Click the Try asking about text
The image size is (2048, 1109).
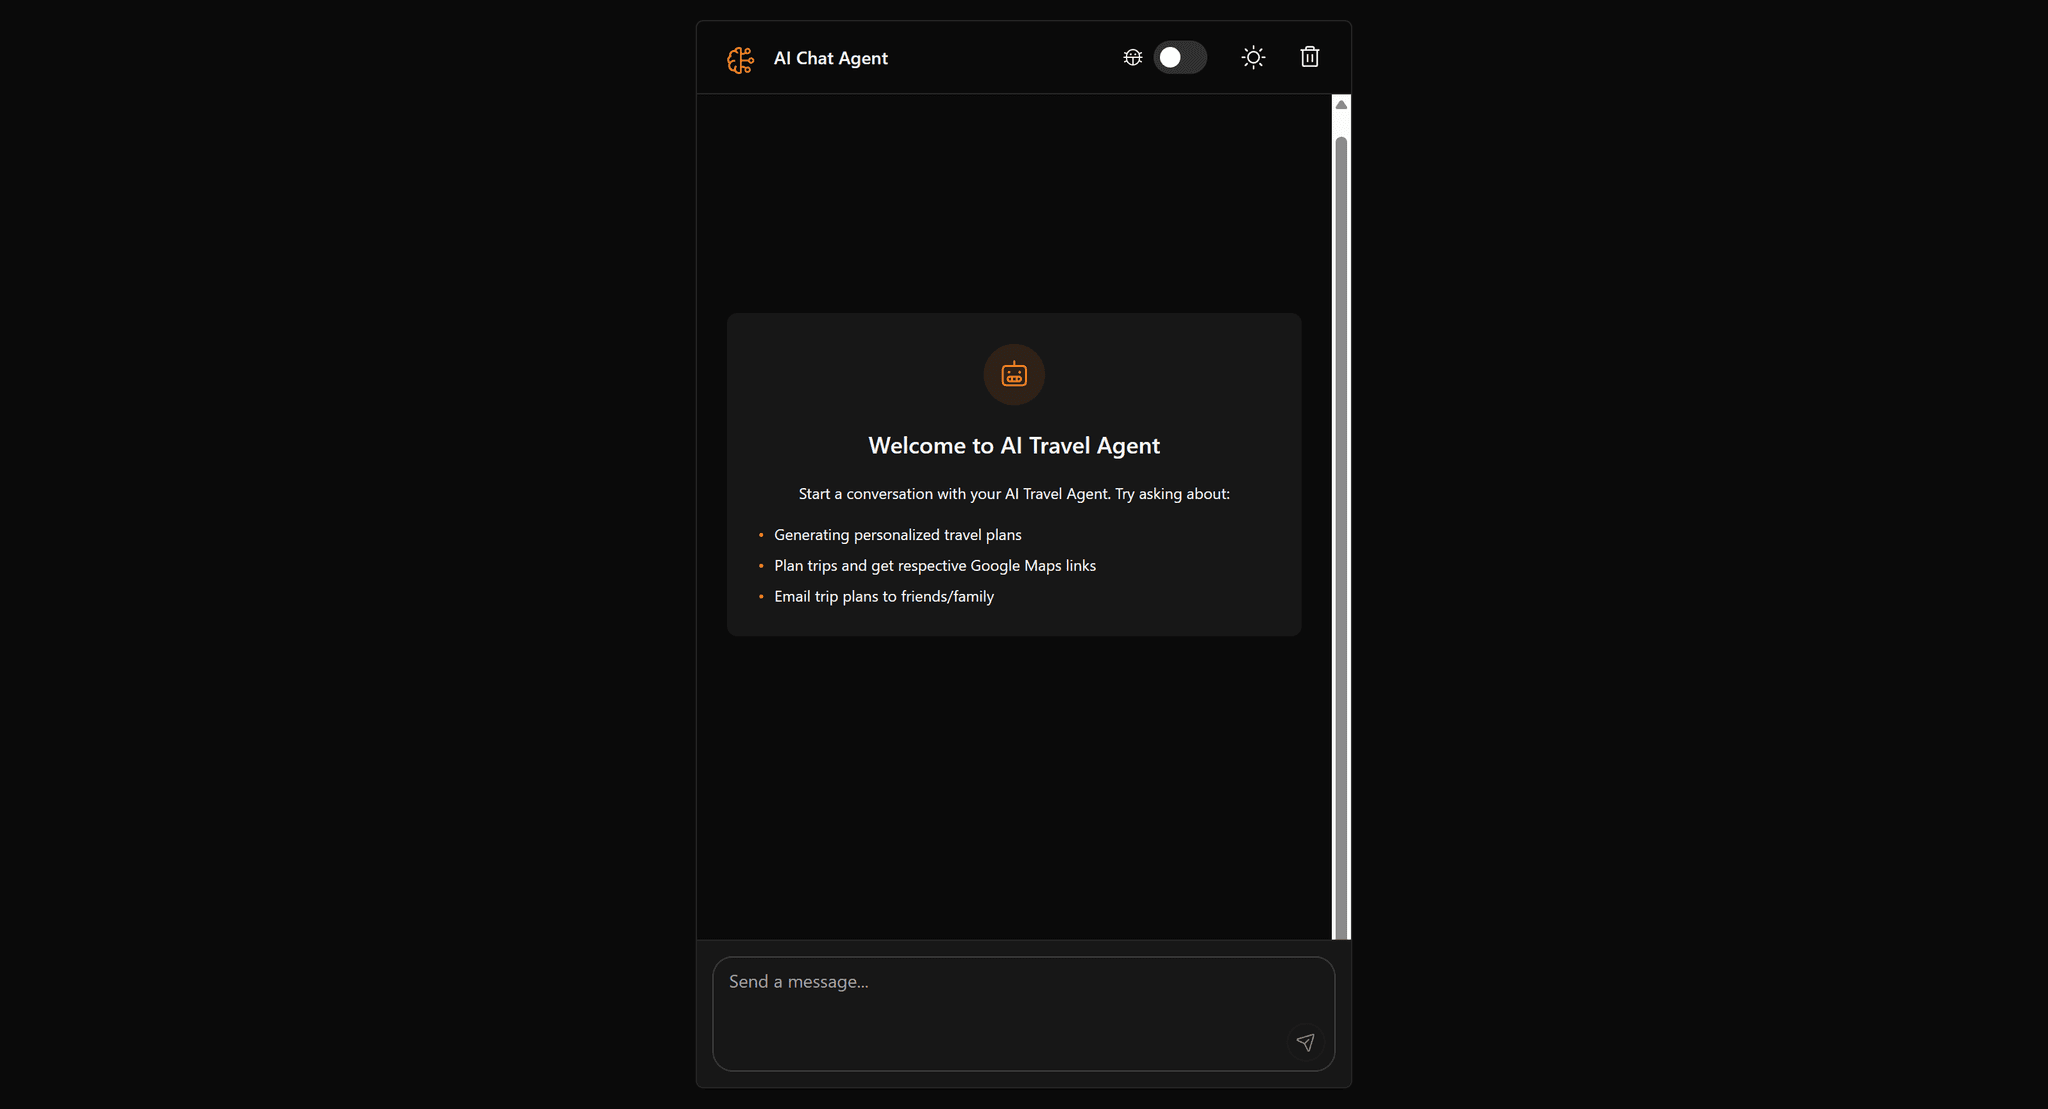pyautogui.click(x=1172, y=494)
